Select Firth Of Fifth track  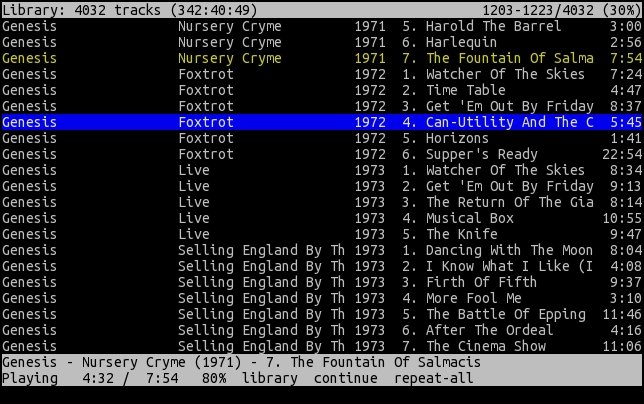click(x=322, y=282)
